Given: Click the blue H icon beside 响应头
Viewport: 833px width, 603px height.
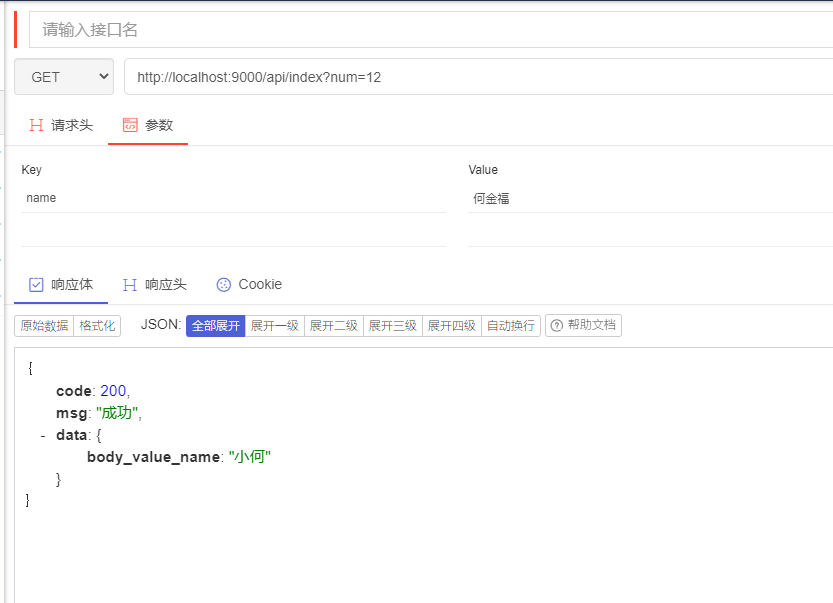Looking at the screenshot, I should coord(130,285).
